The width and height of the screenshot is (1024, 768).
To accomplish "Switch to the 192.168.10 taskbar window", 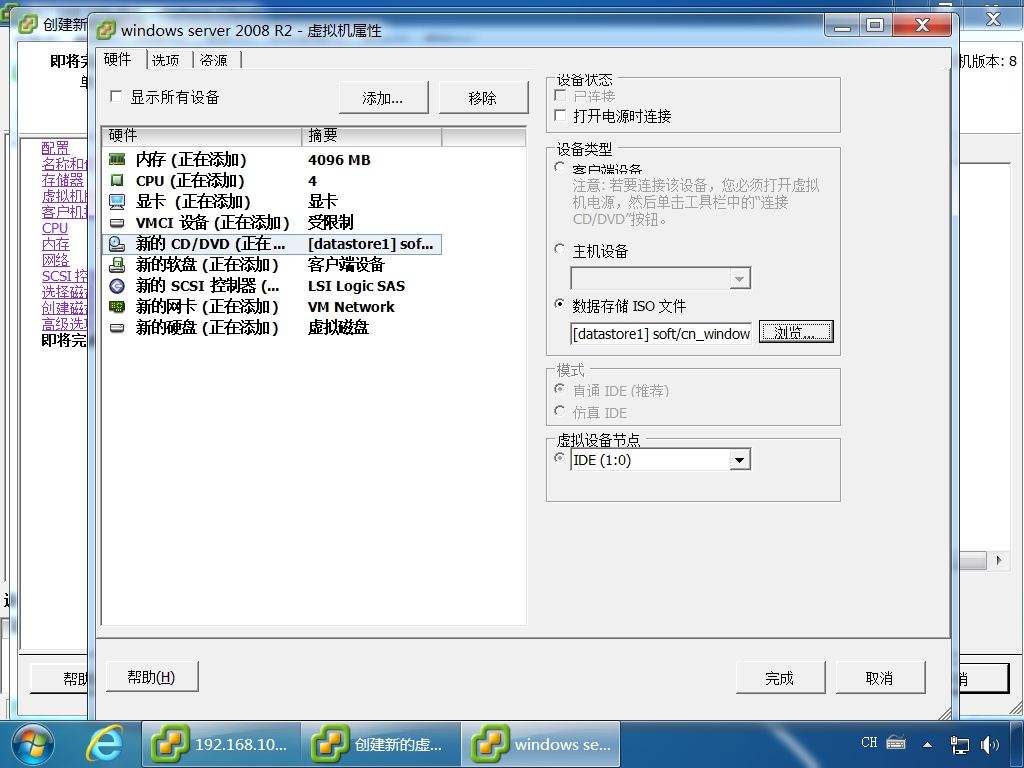I will [x=221, y=744].
